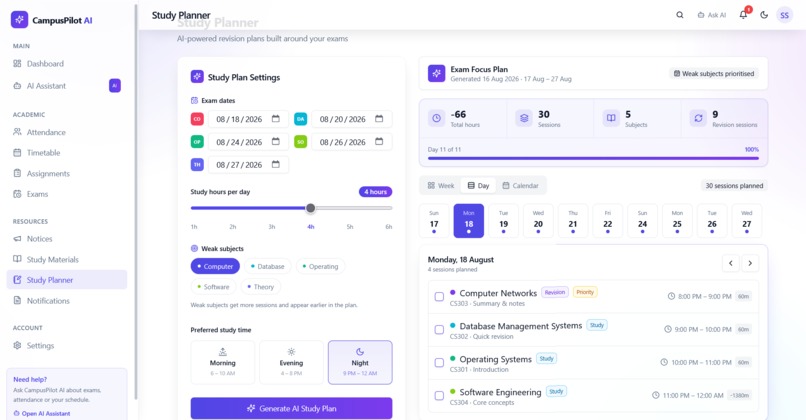Image resolution: width=806 pixels, height=420 pixels.
Task: Go to next day with right chevron
Action: 750,263
